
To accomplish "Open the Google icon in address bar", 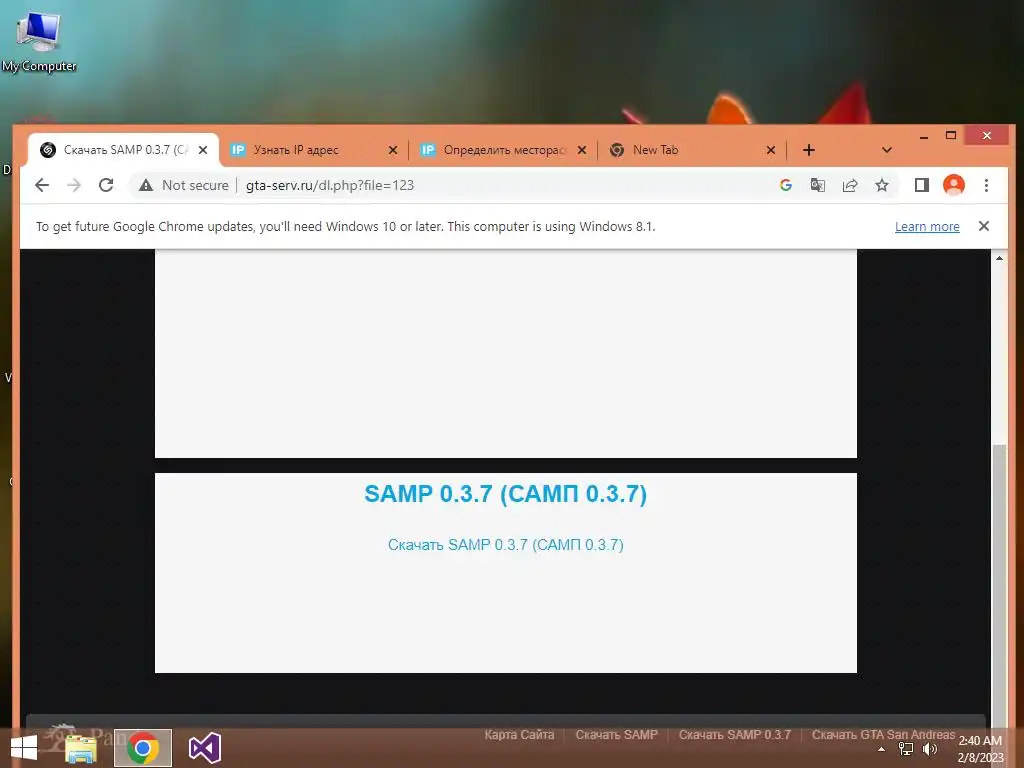I will (786, 185).
